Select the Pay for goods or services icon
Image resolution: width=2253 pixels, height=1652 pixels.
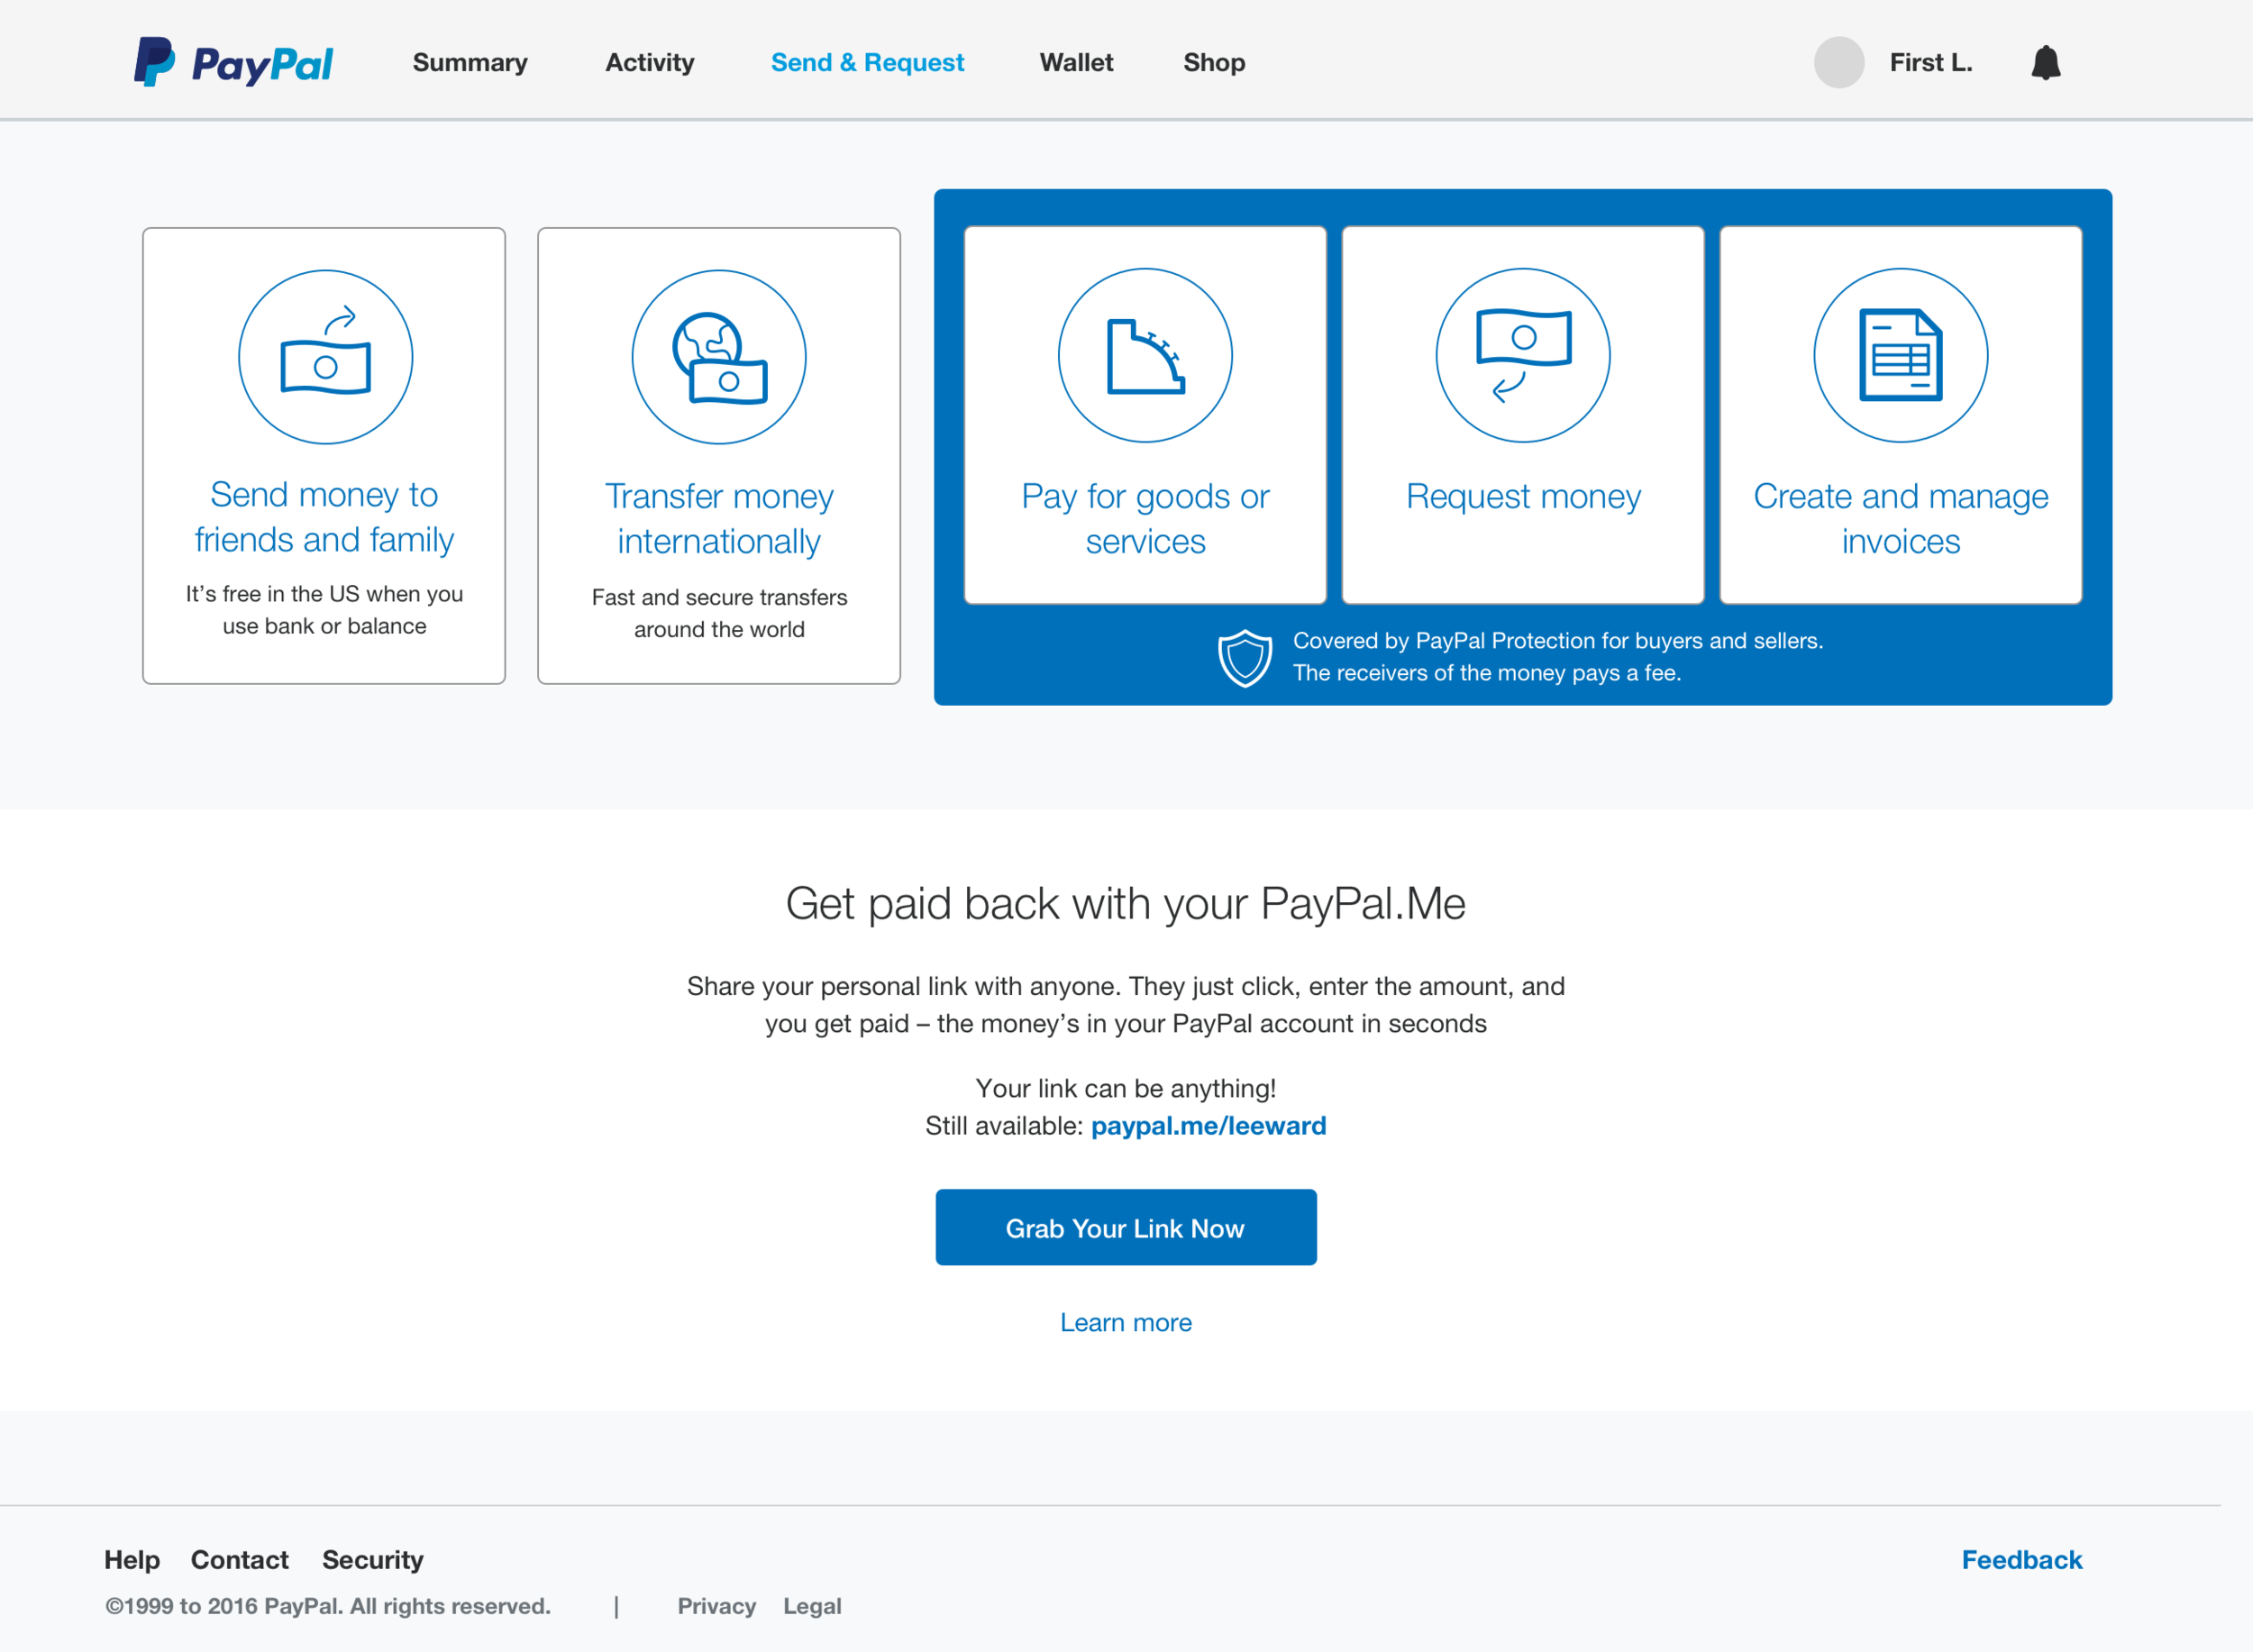[1145, 354]
